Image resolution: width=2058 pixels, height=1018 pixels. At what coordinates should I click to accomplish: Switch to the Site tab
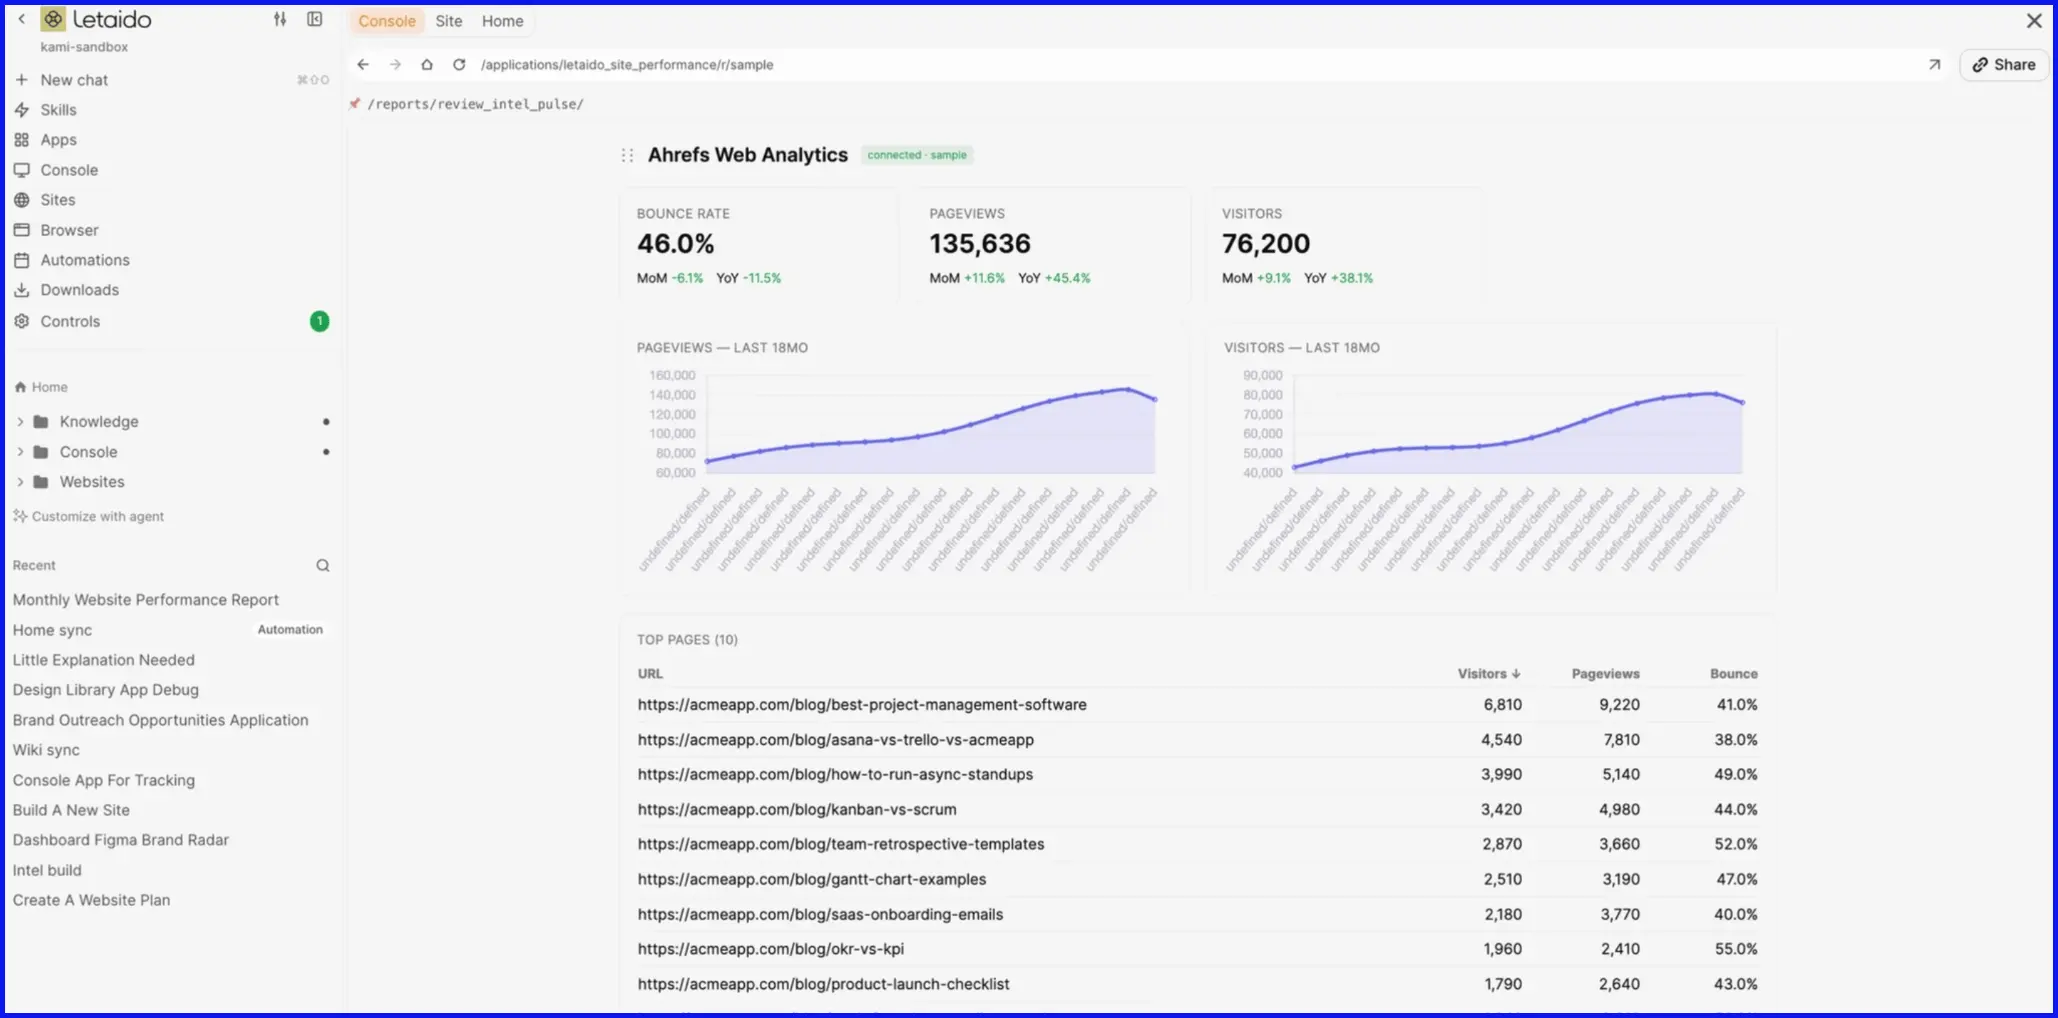pyautogui.click(x=449, y=21)
